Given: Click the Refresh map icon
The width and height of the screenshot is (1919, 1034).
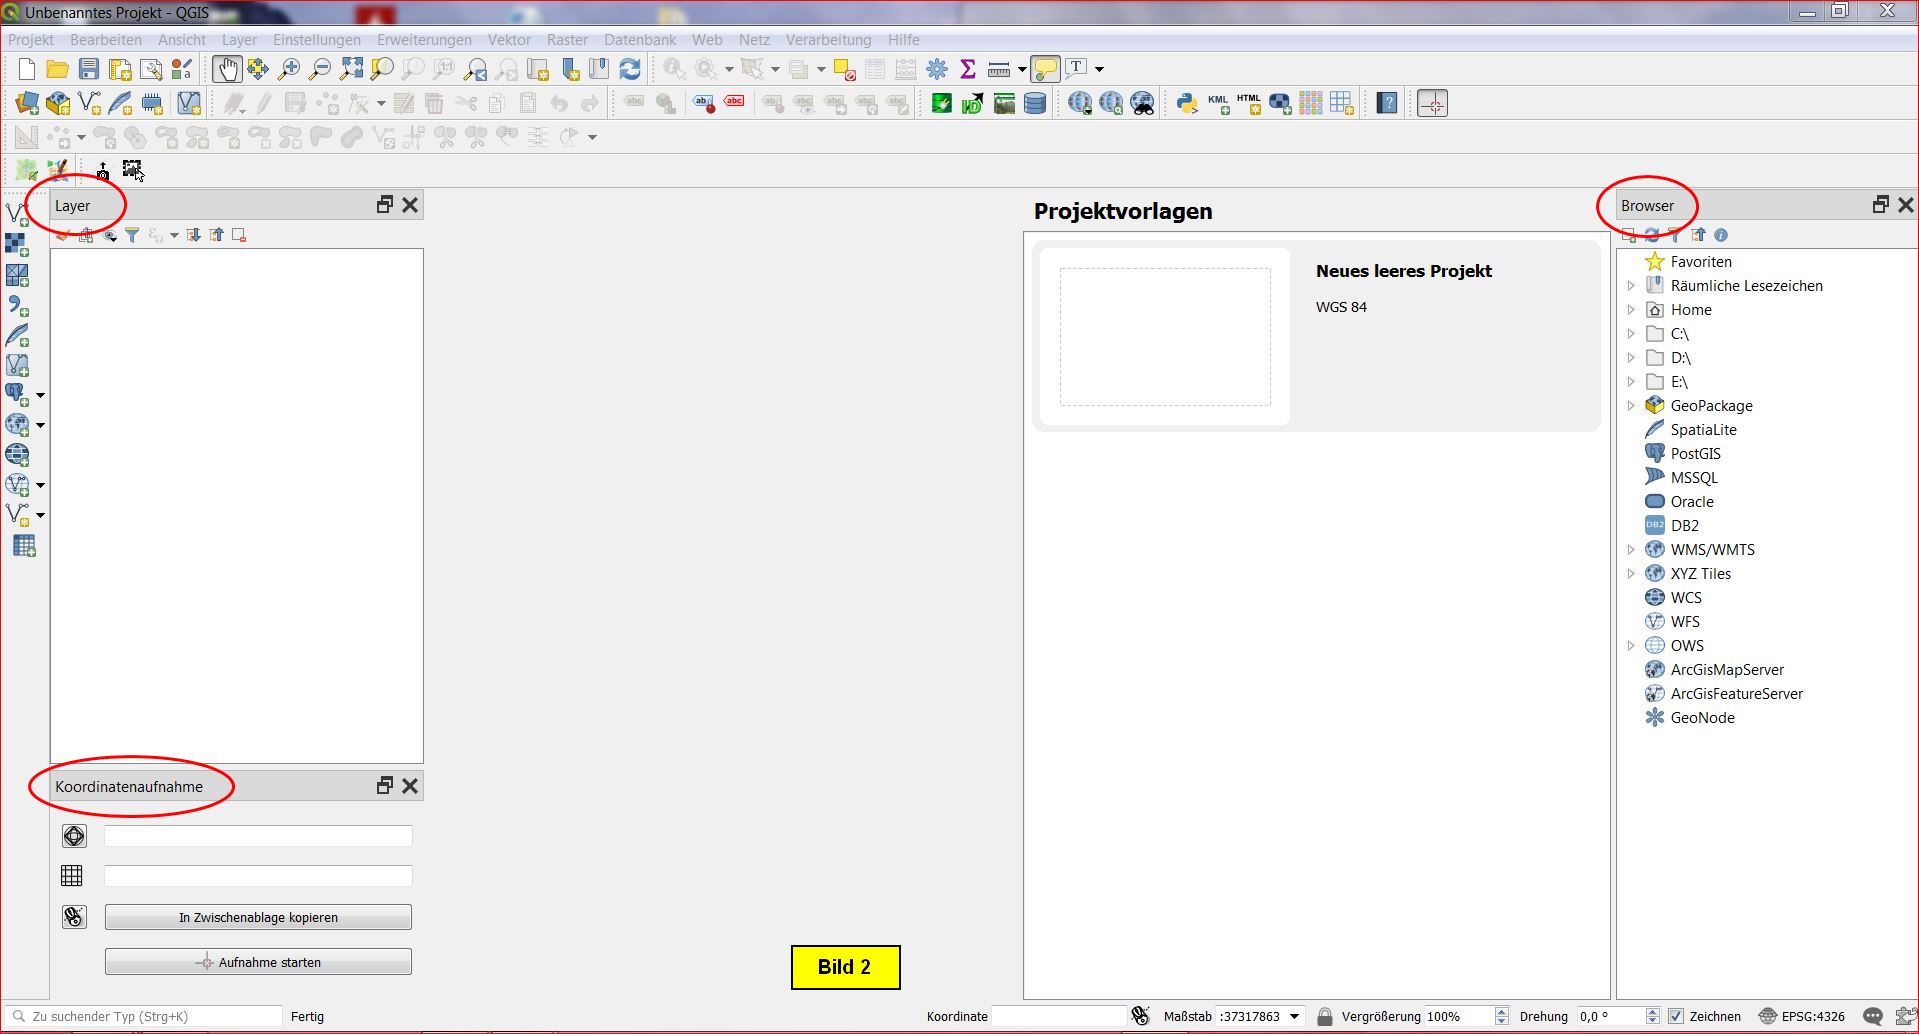Looking at the screenshot, I should click(630, 69).
